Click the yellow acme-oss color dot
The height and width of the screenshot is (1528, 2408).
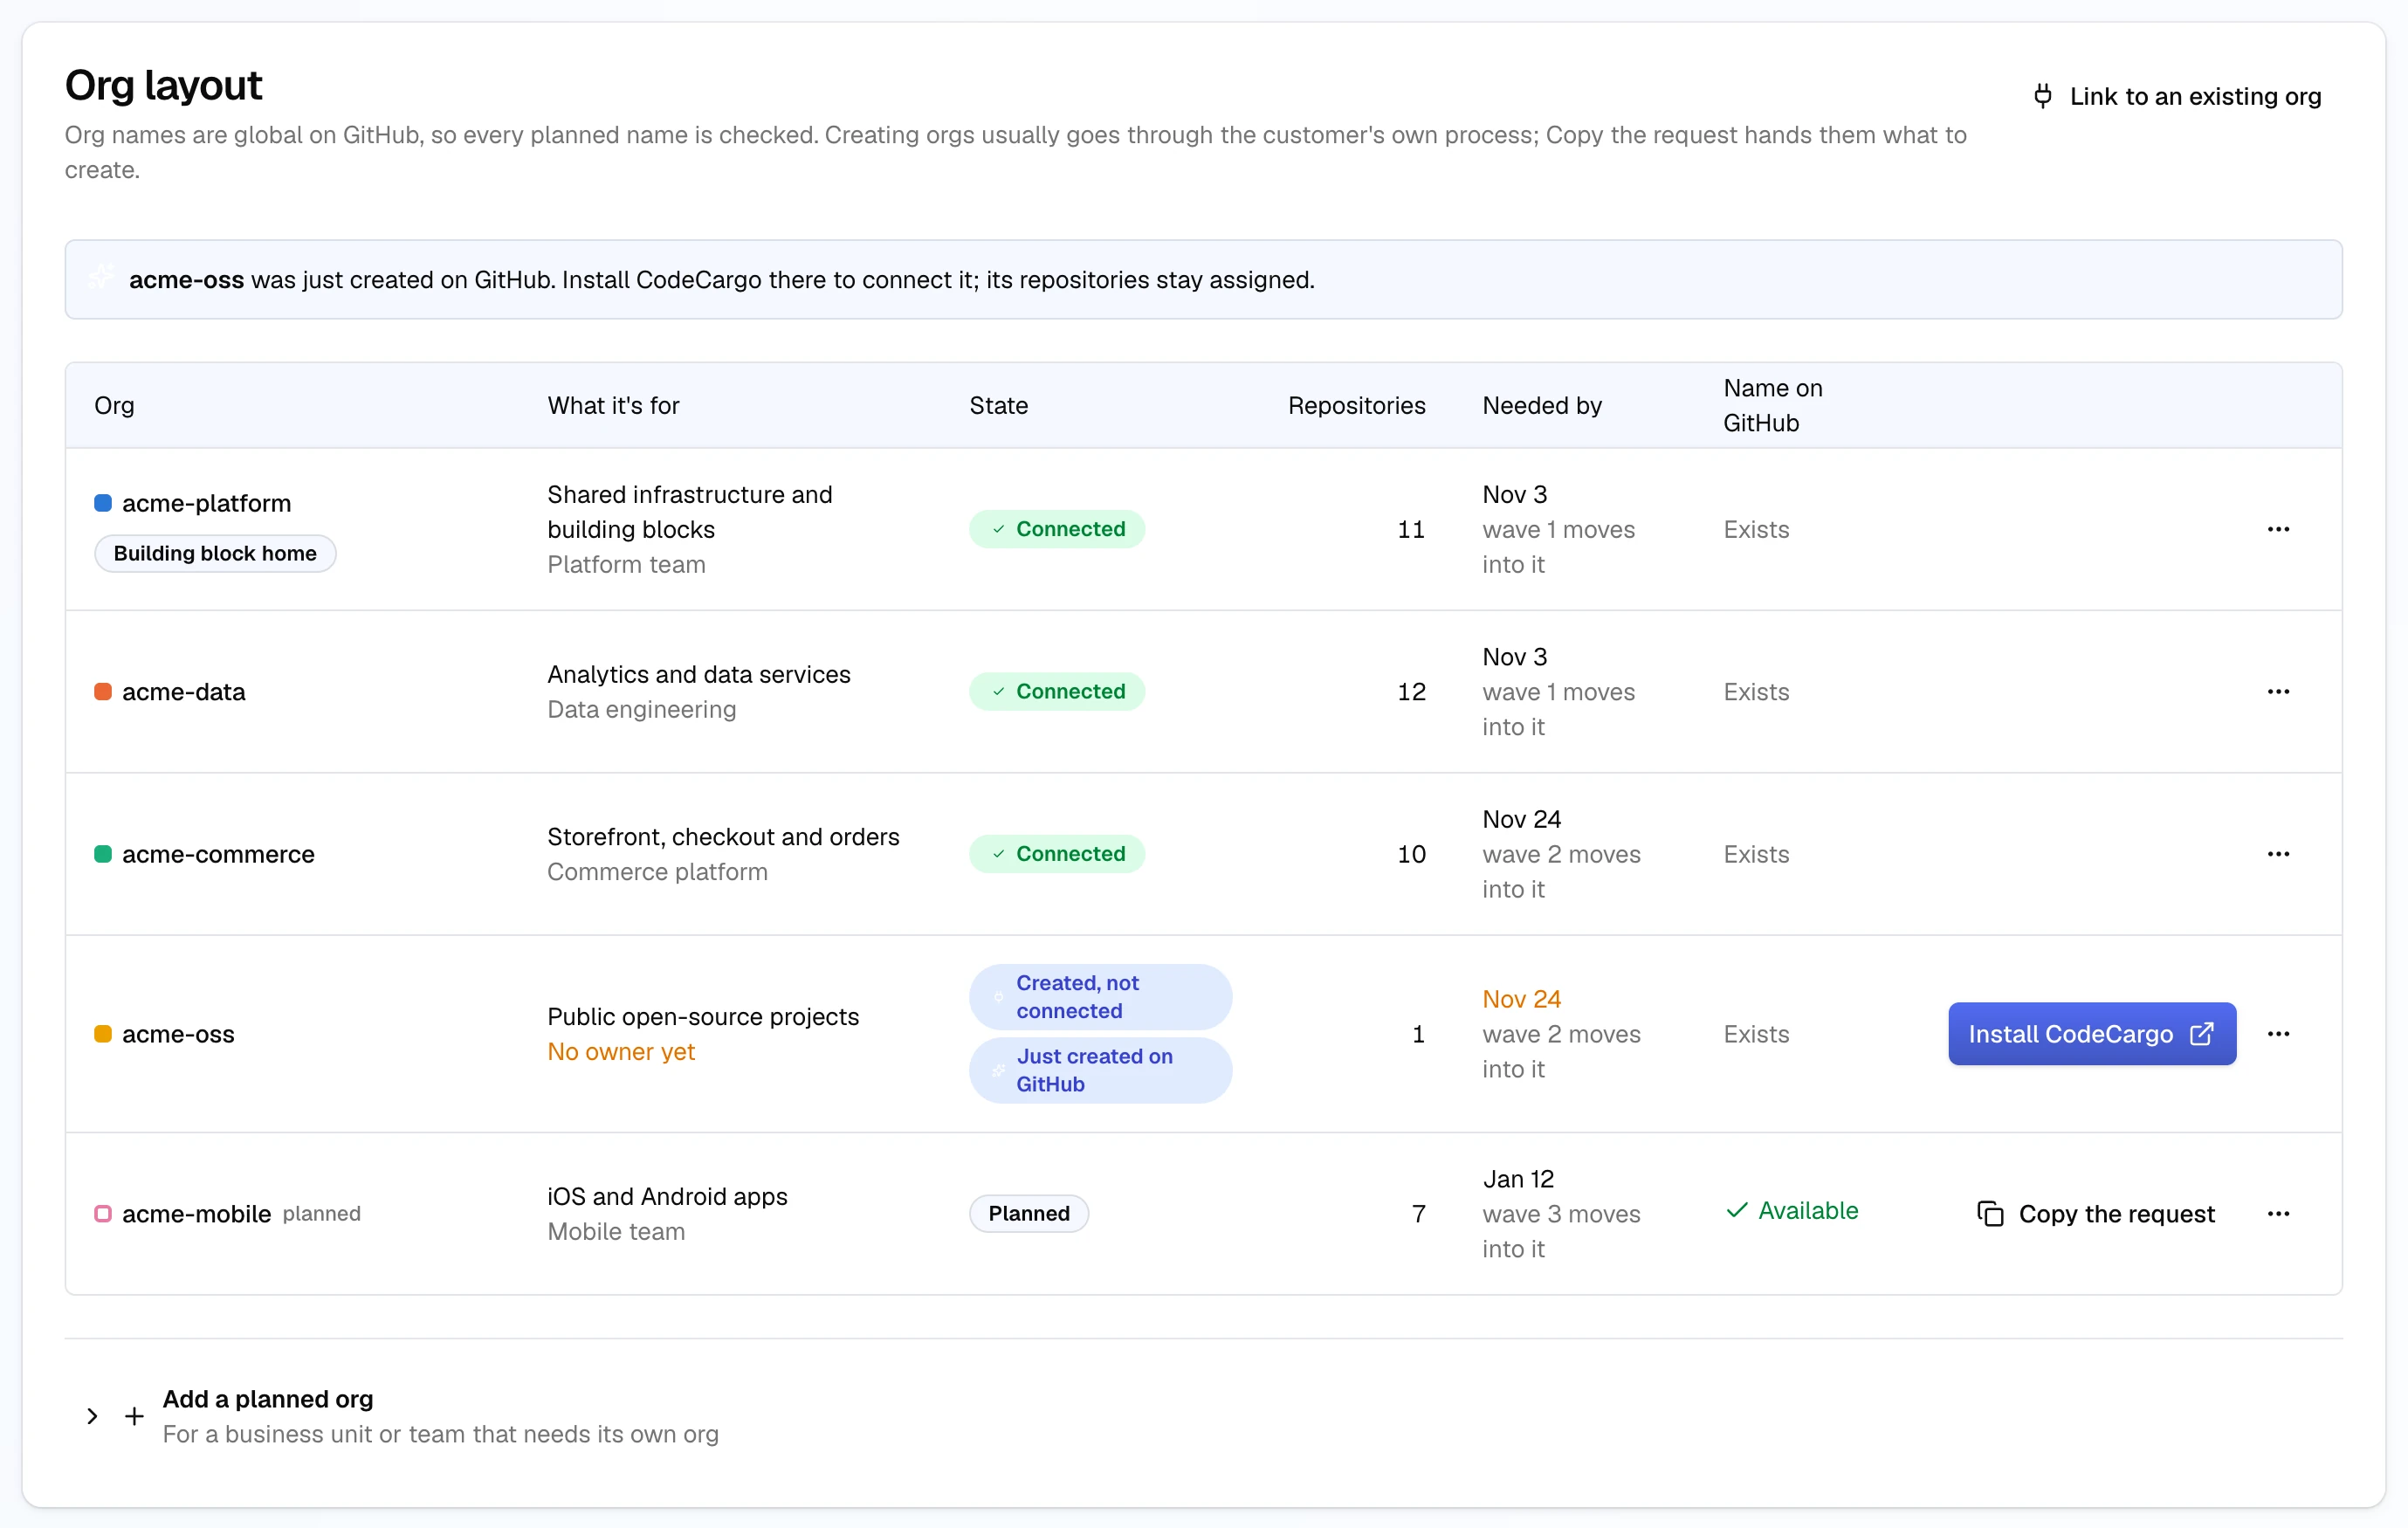coord(103,1033)
